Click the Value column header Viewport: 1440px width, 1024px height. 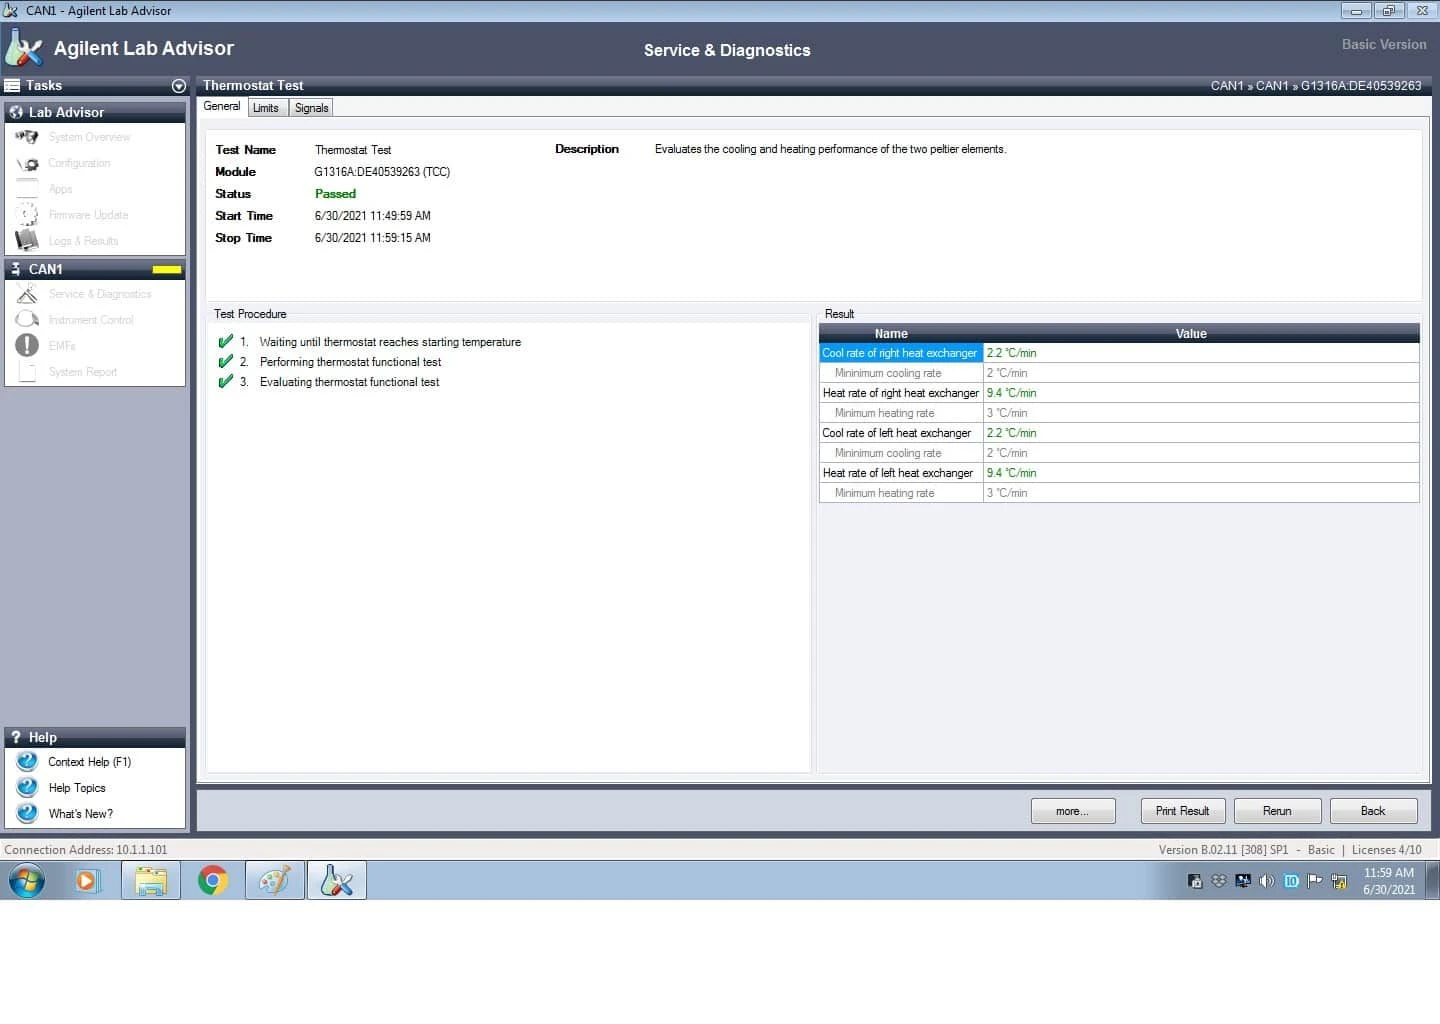1191,334
